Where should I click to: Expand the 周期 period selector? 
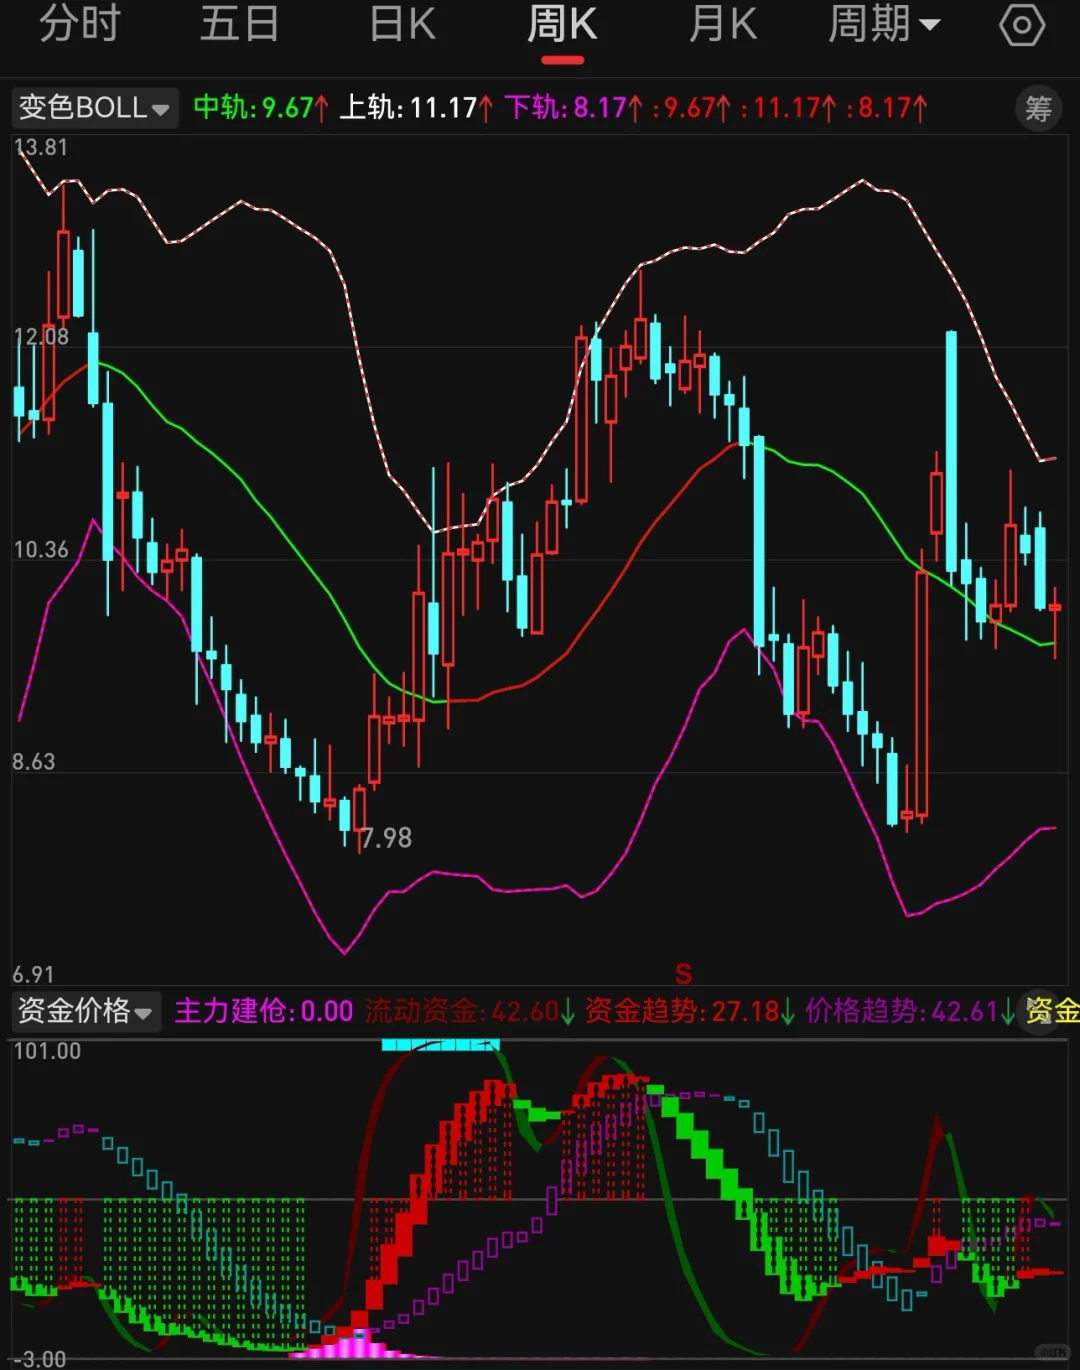pyautogui.click(x=884, y=25)
